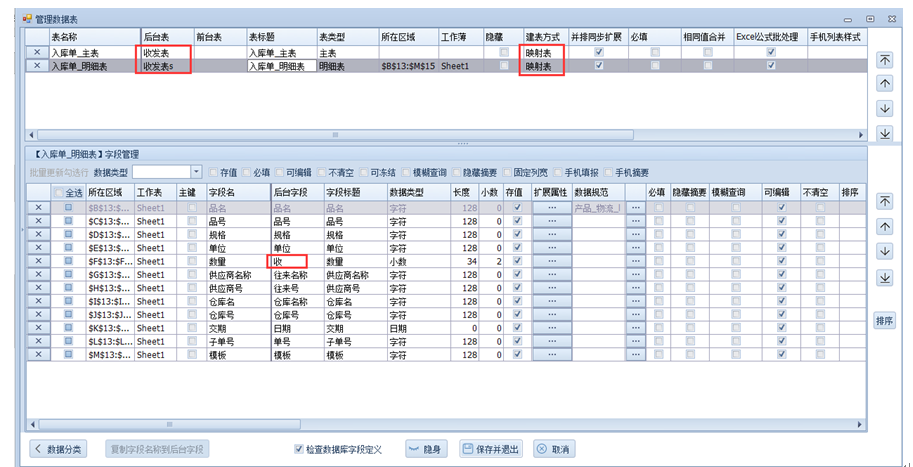Remove the 数量 field row with X

click(x=37, y=261)
